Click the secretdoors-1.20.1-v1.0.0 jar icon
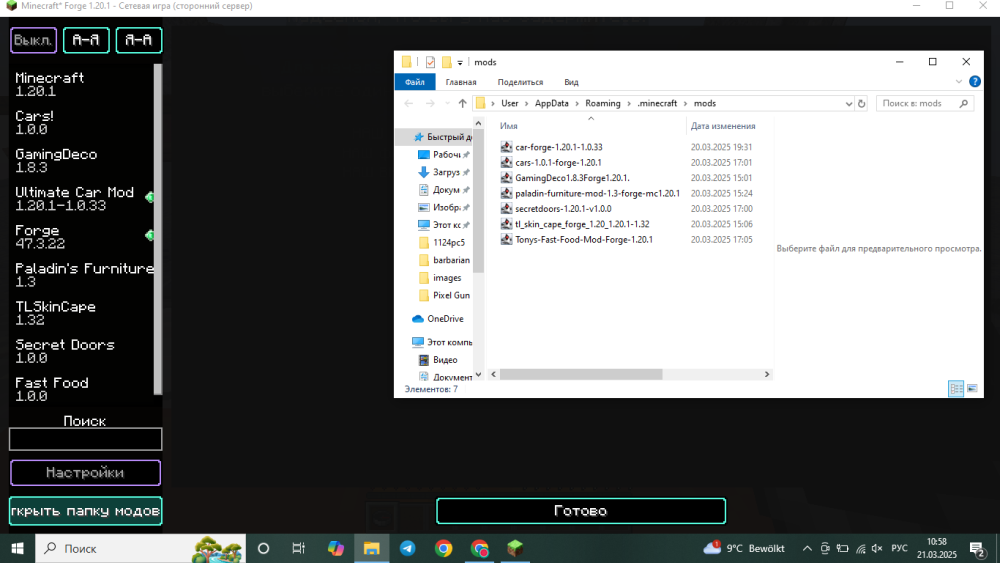Viewport: 1000px width, 563px height. (x=506, y=208)
